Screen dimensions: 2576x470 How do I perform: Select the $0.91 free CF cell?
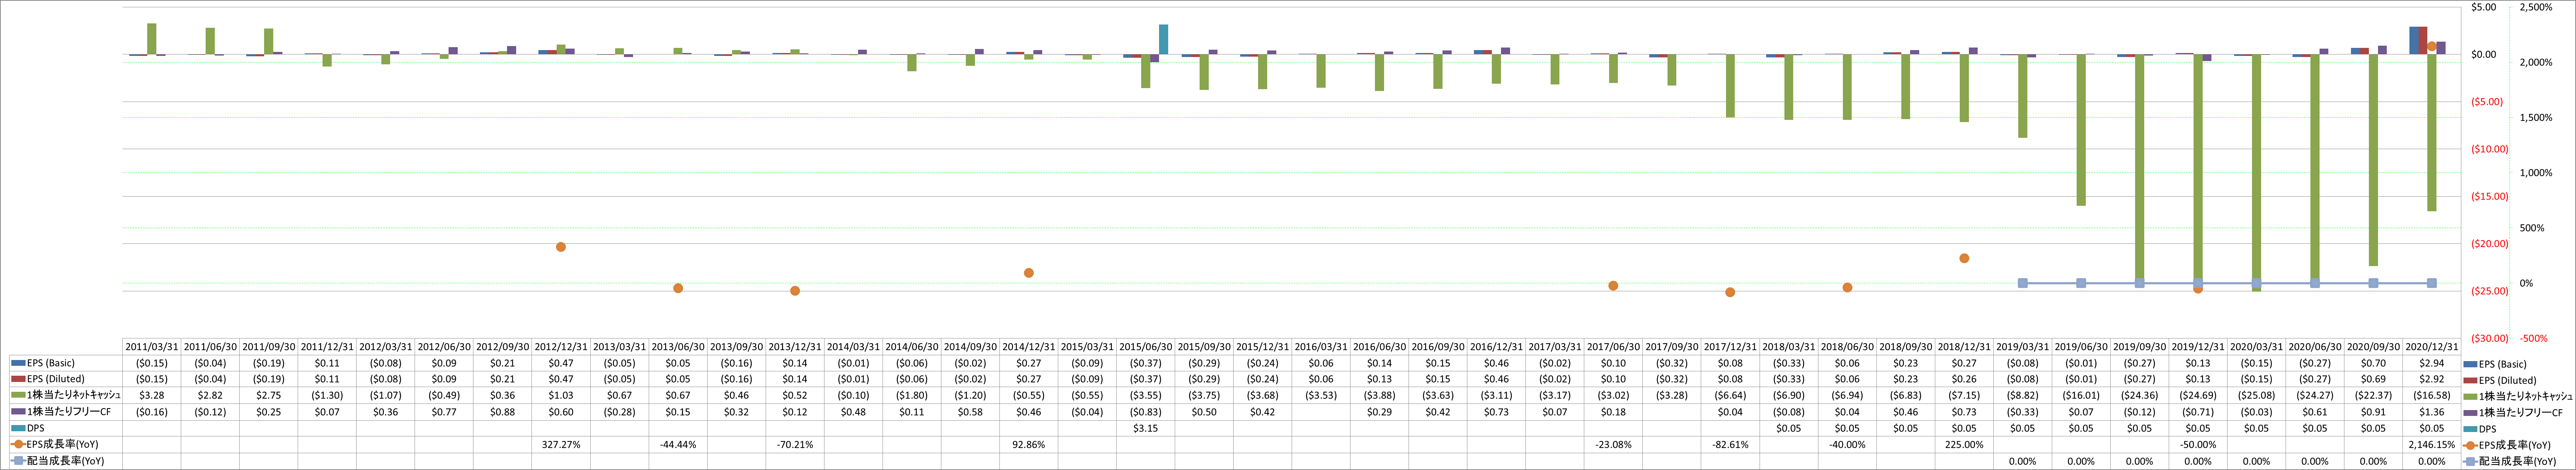pos(2373,412)
